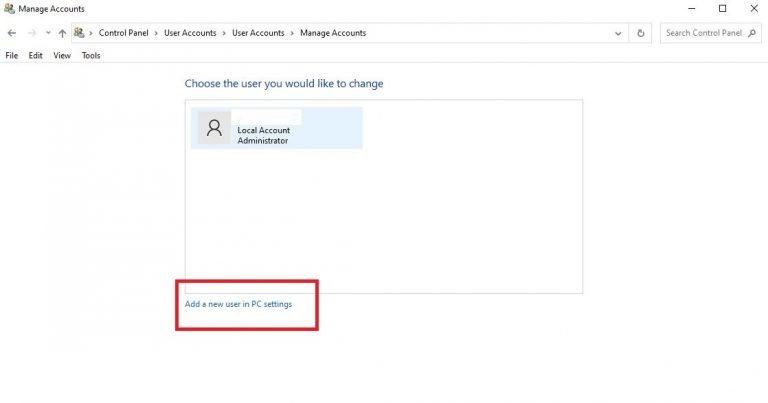Viewport: 768px width, 403px height.
Task: Click the Manage Accounts icon in the title bar
Action: click(9, 9)
